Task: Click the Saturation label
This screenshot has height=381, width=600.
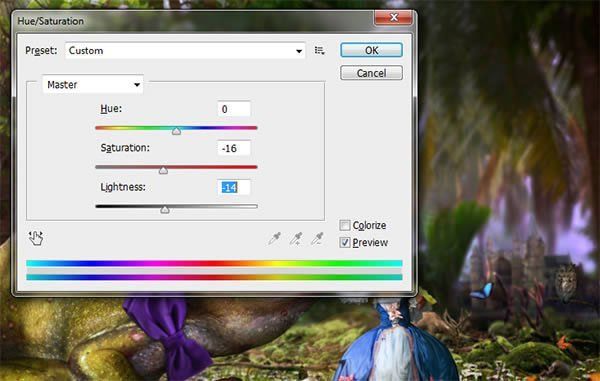Action: [x=125, y=148]
